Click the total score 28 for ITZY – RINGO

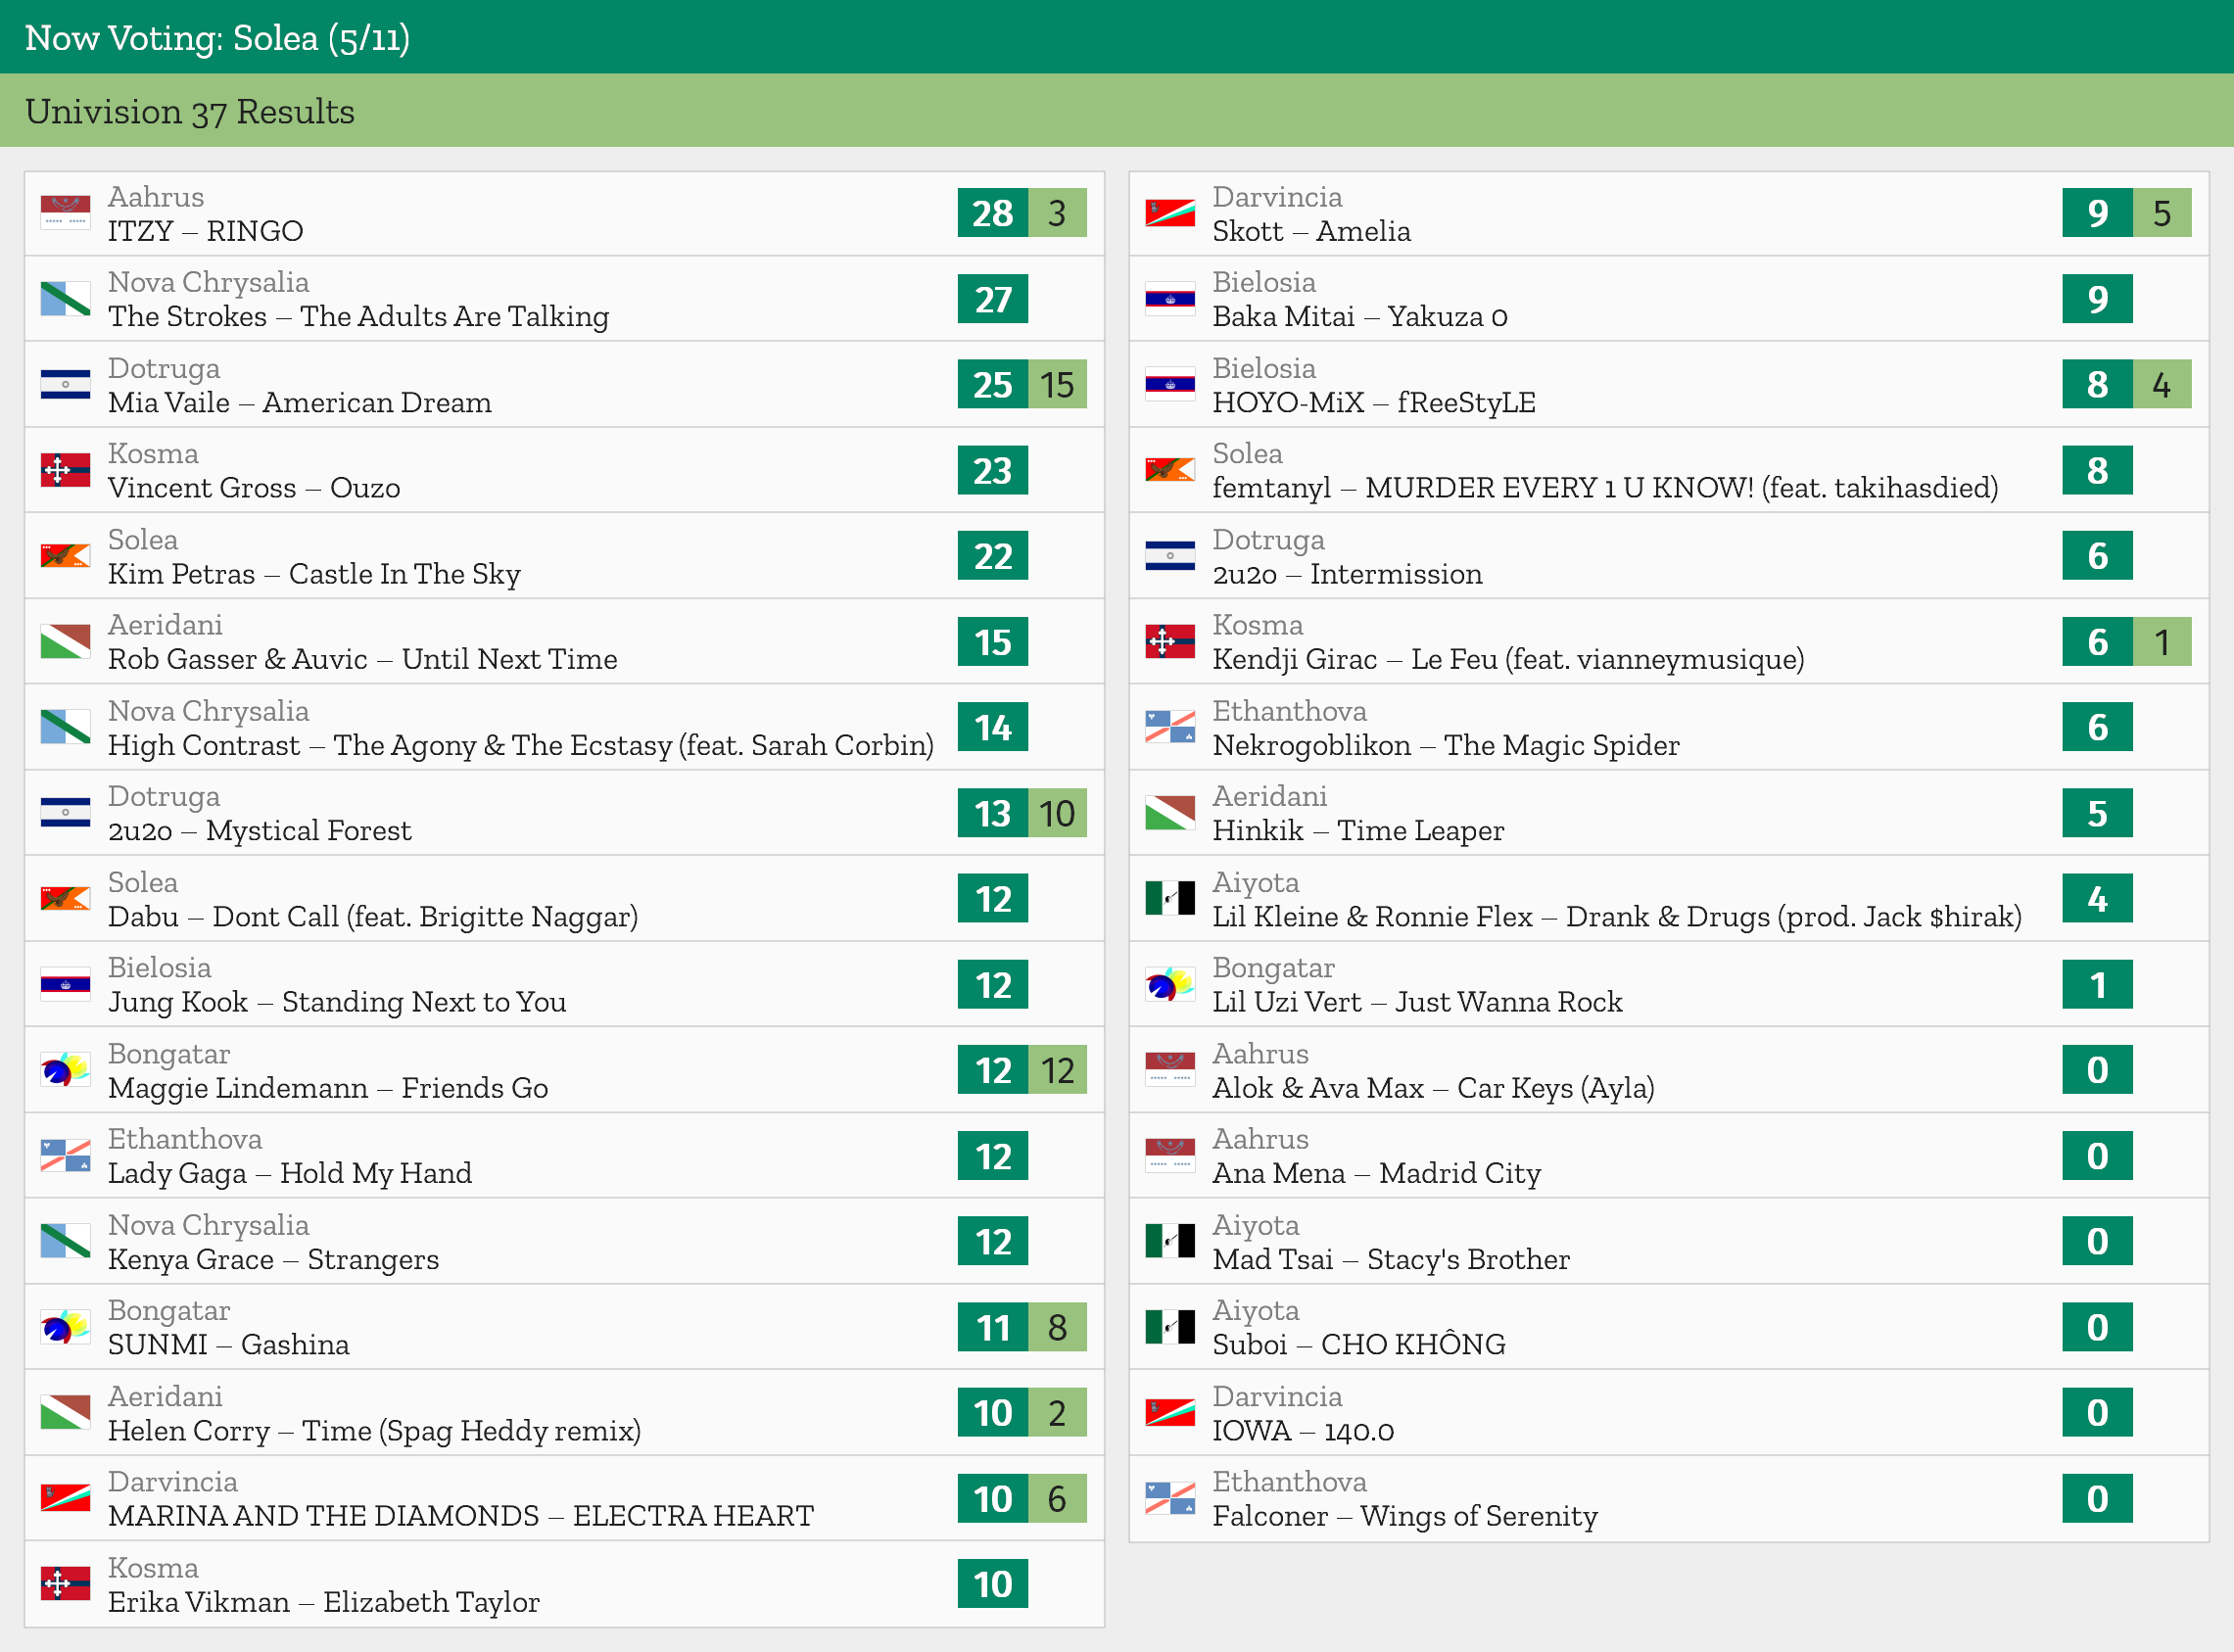tap(993, 213)
